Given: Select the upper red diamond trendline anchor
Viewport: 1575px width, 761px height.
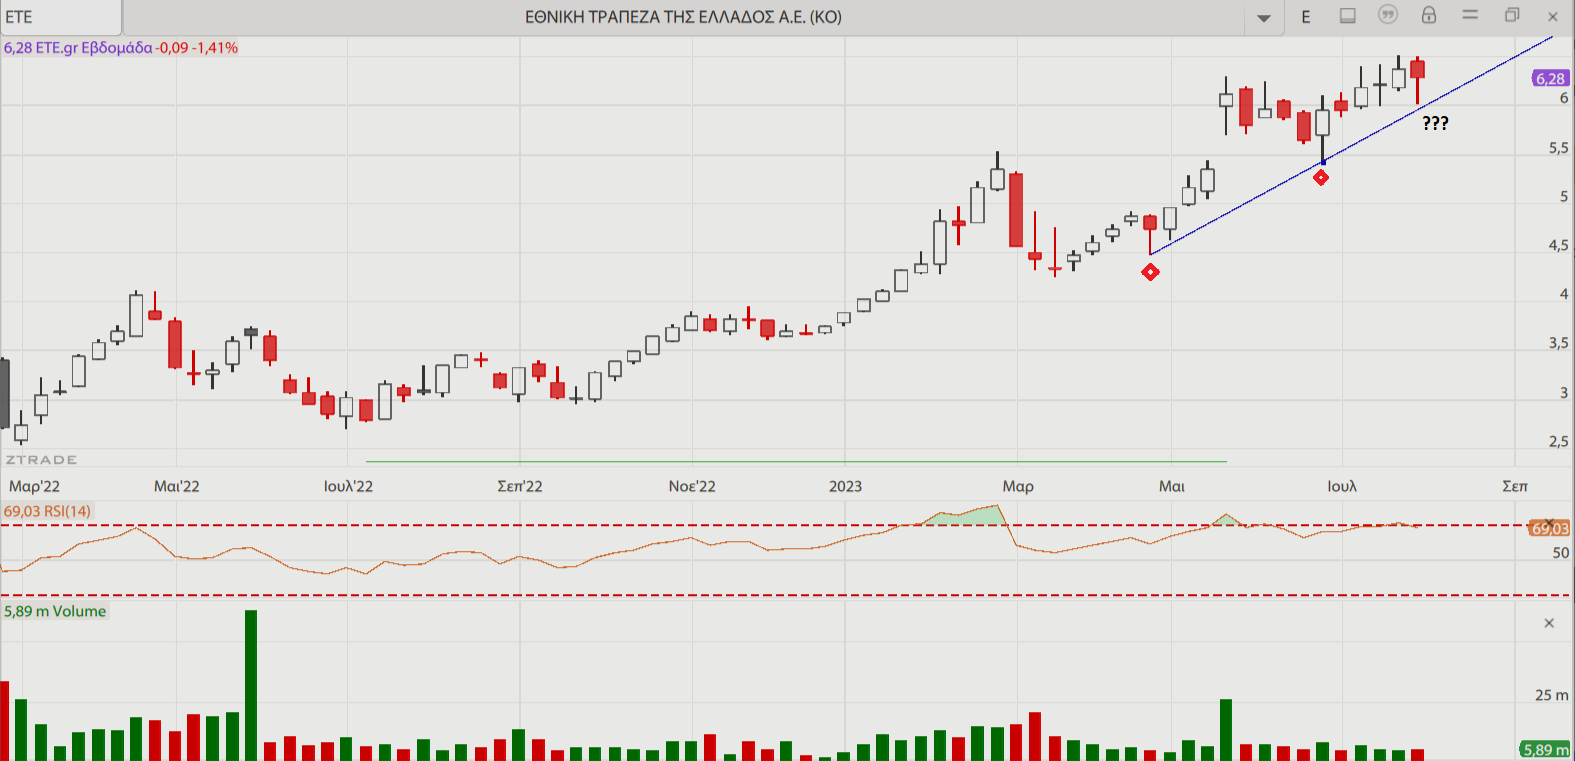Looking at the screenshot, I should (x=1321, y=177).
